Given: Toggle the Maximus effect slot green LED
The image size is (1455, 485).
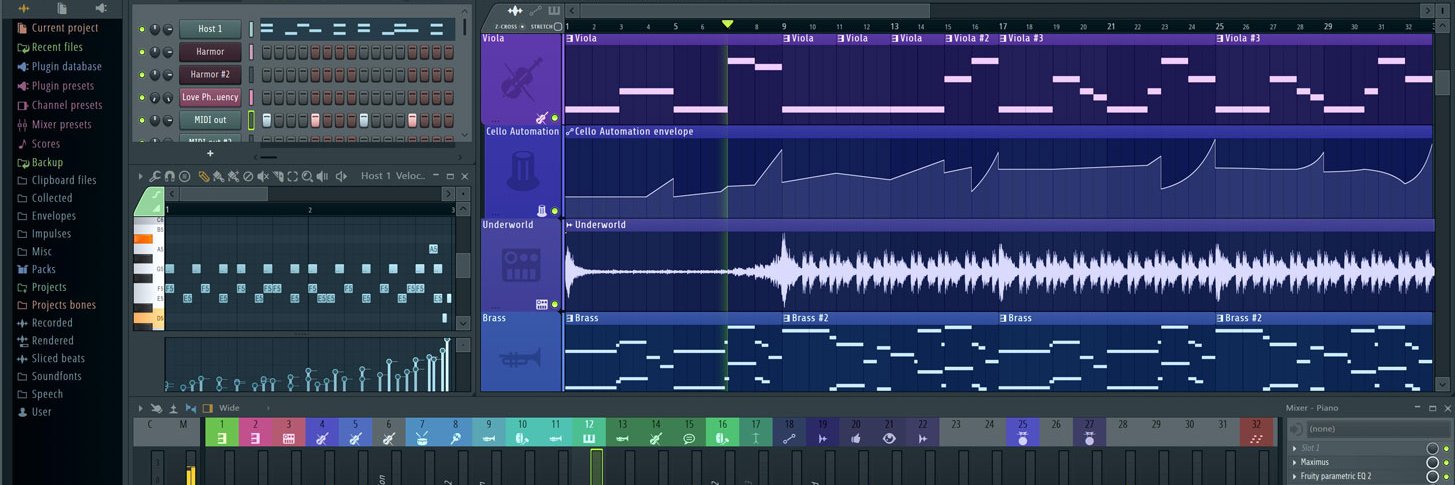Looking at the screenshot, I should 1446,462.
